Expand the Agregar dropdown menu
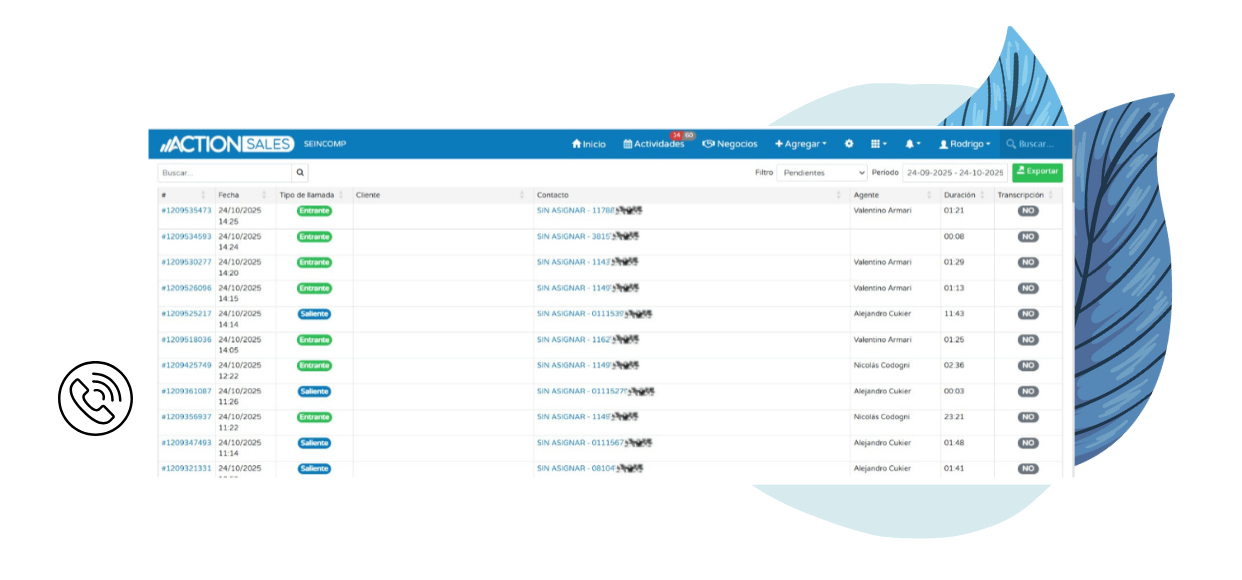The image size is (1242, 580). 801,144
